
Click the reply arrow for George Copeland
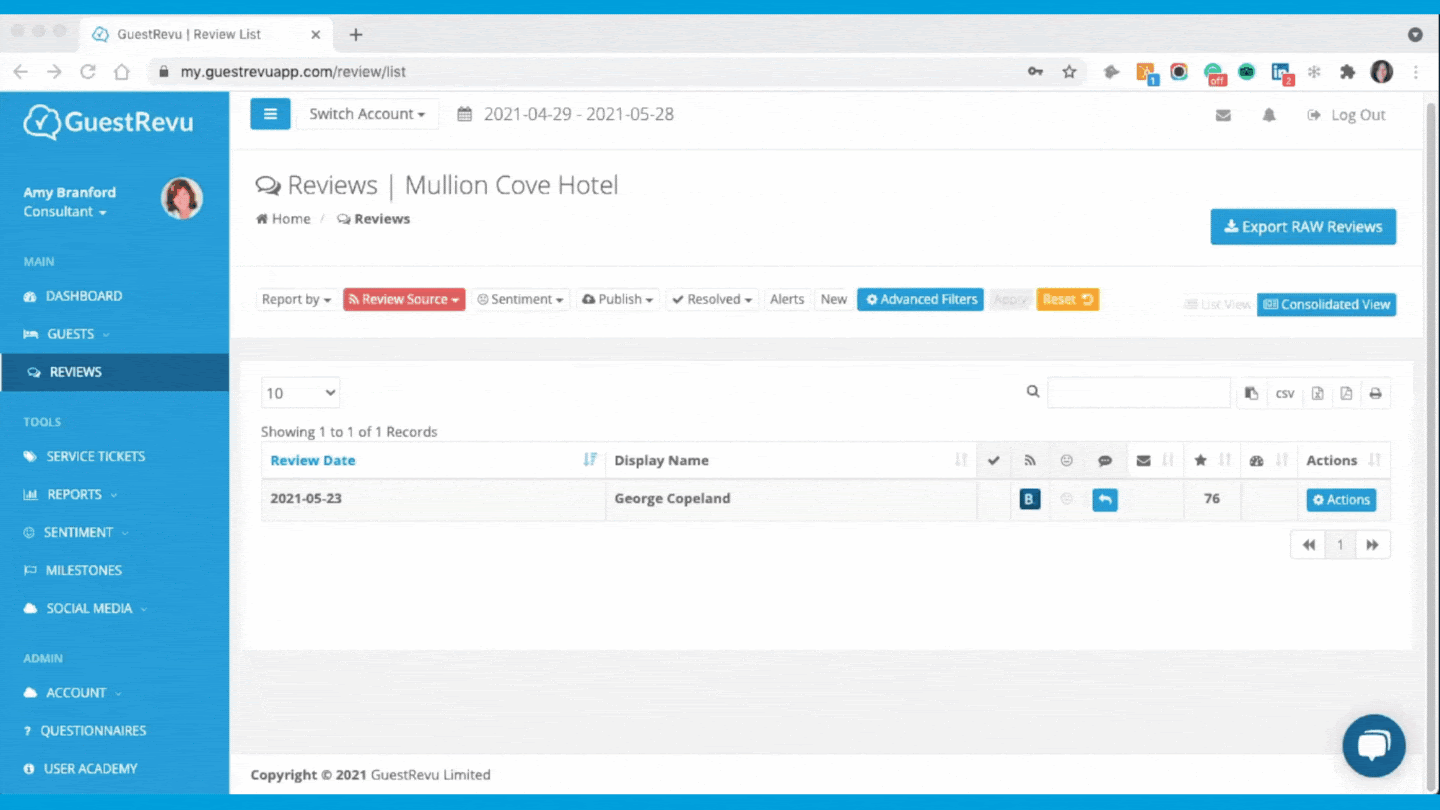(1105, 499)
